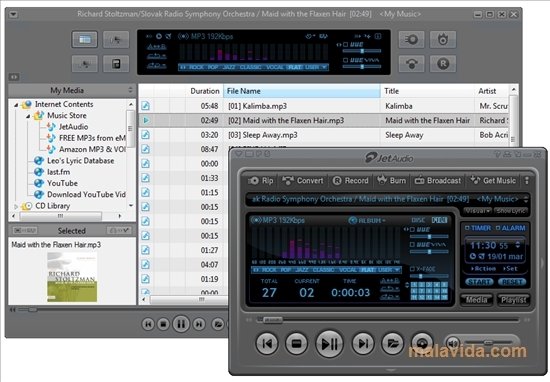Click the seek progress bar in front window

(388, 320)
